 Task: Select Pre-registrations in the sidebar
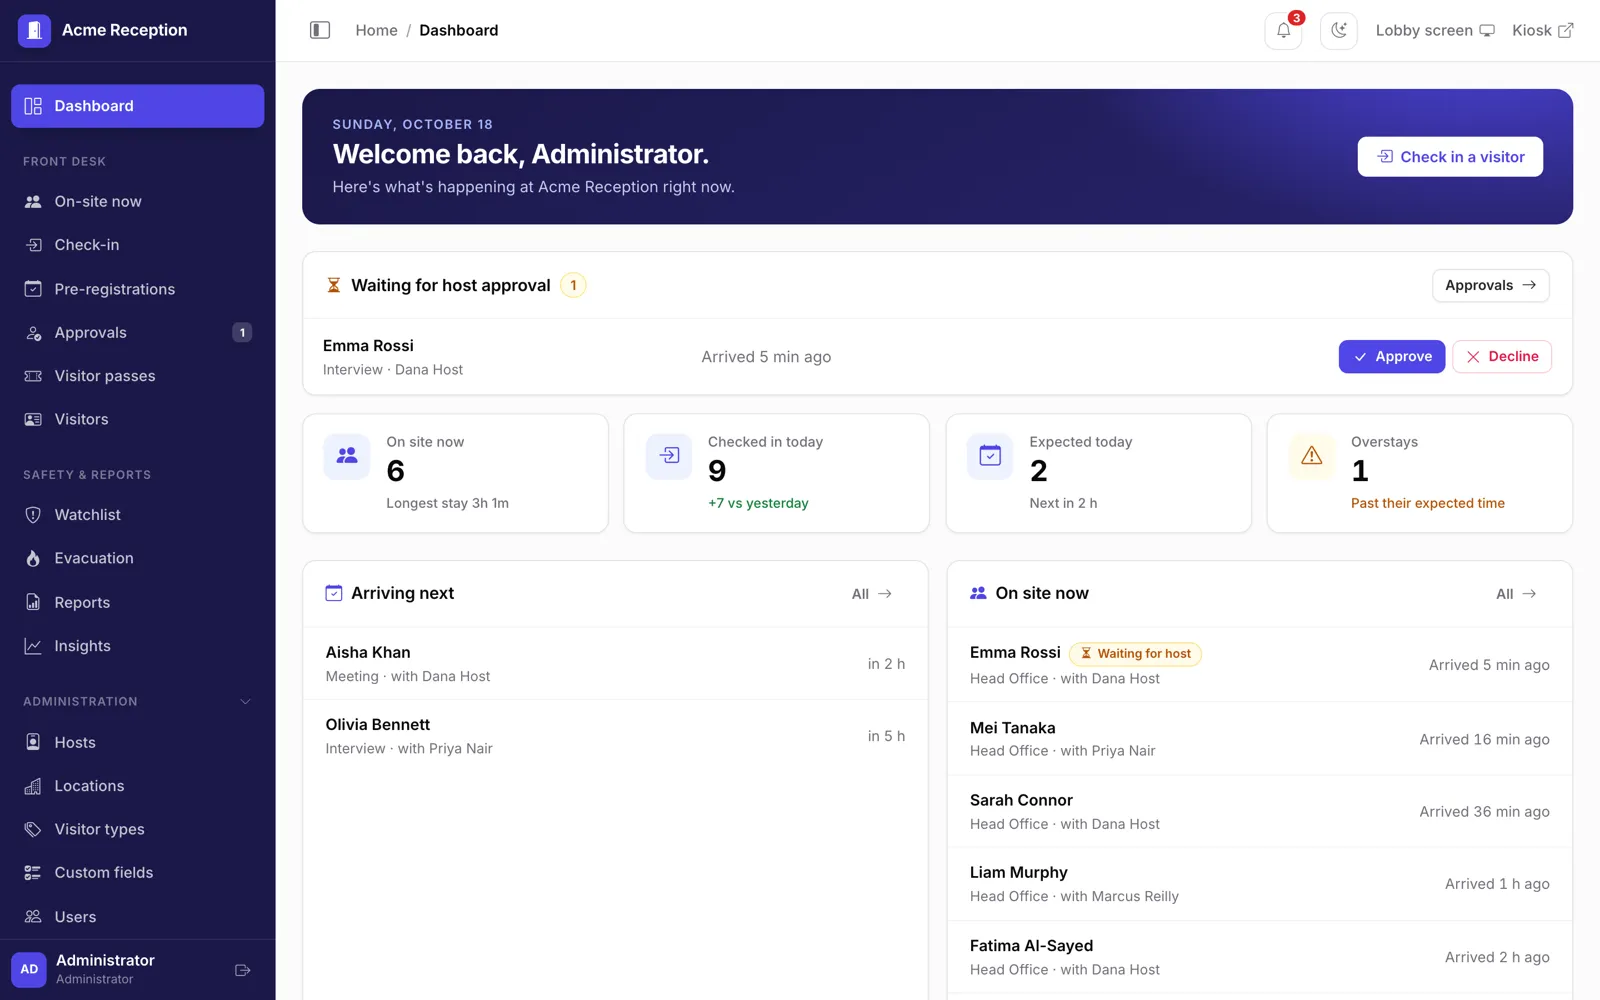pyautogui.click(x=138, y=289)
